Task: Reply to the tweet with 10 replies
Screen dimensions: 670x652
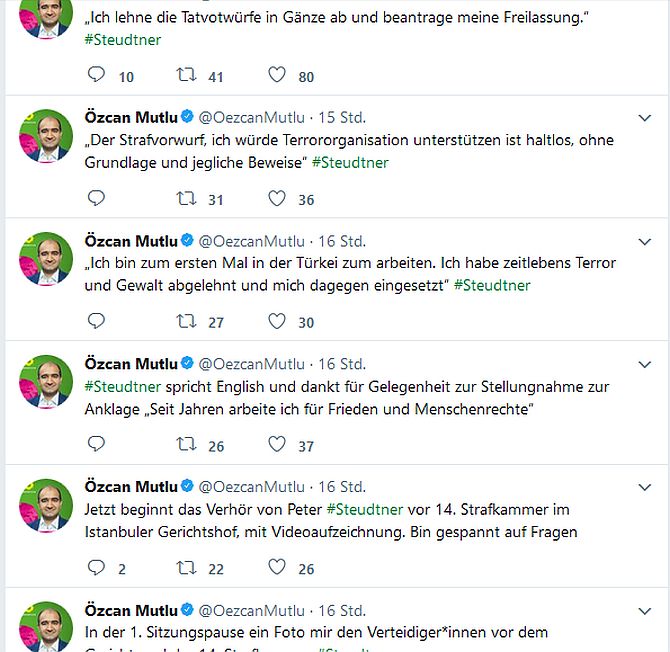Action: tap(97, 76)
